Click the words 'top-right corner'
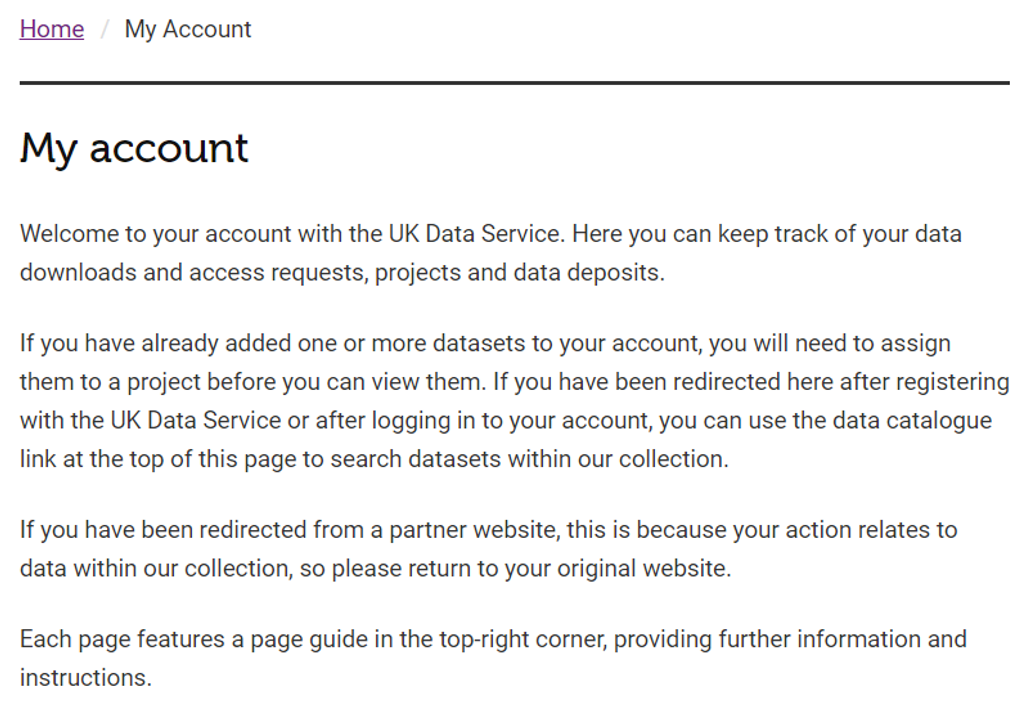The image size is (1022, 715). coord(523,639)
